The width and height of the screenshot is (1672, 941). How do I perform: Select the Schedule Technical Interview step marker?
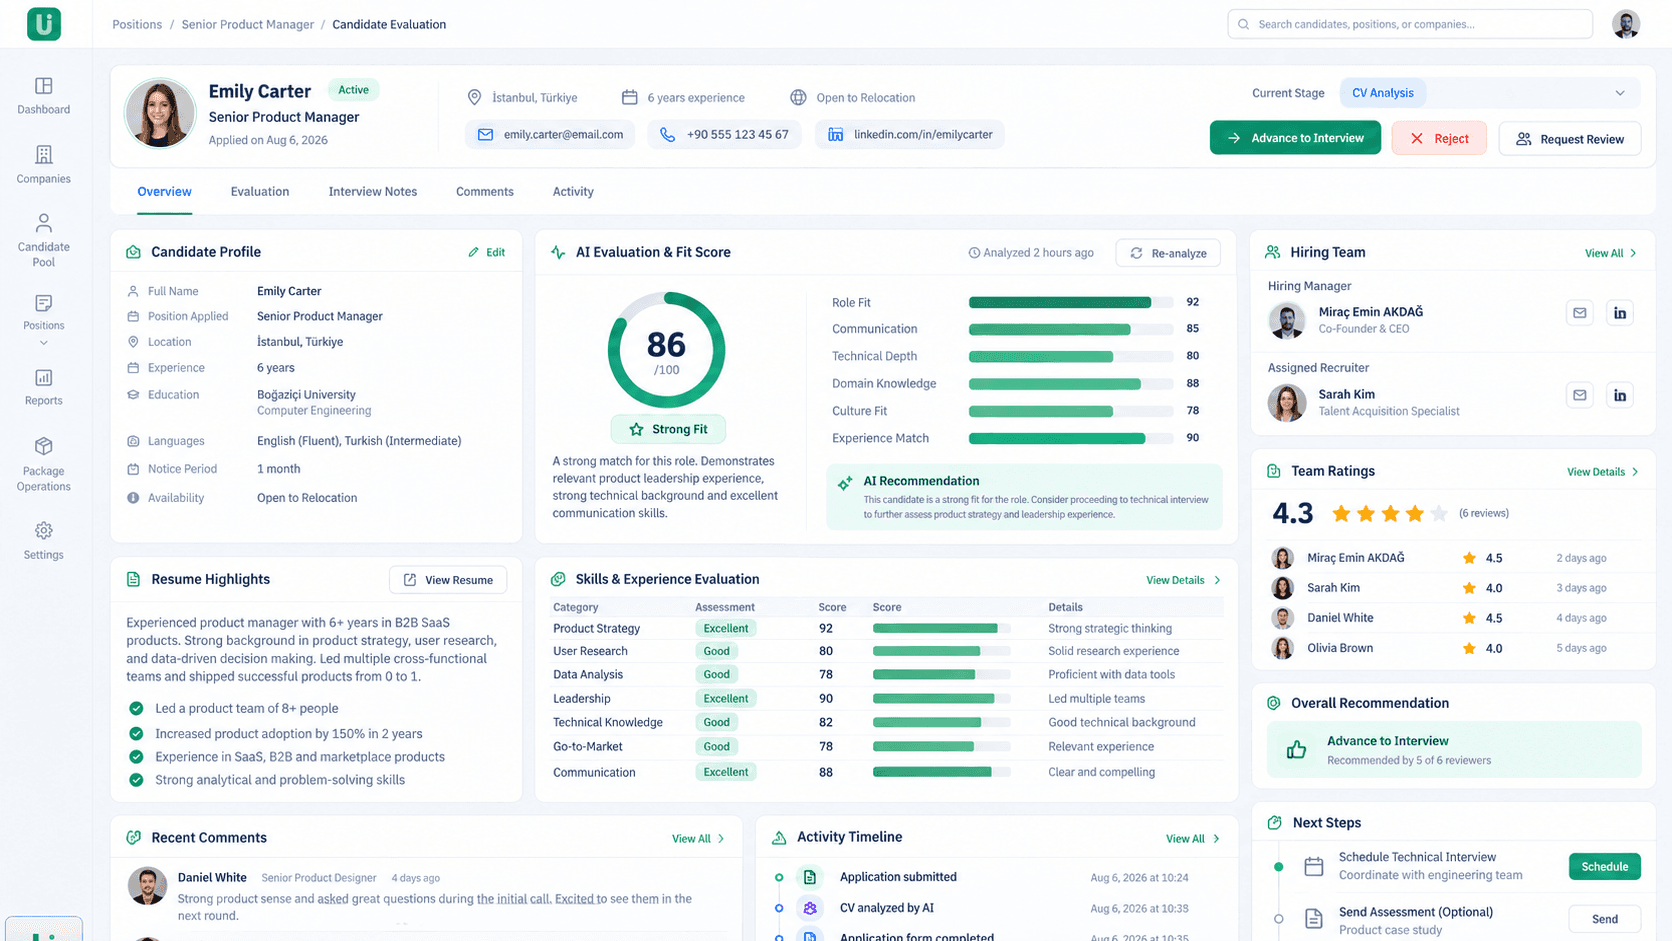coord(1278,867)
